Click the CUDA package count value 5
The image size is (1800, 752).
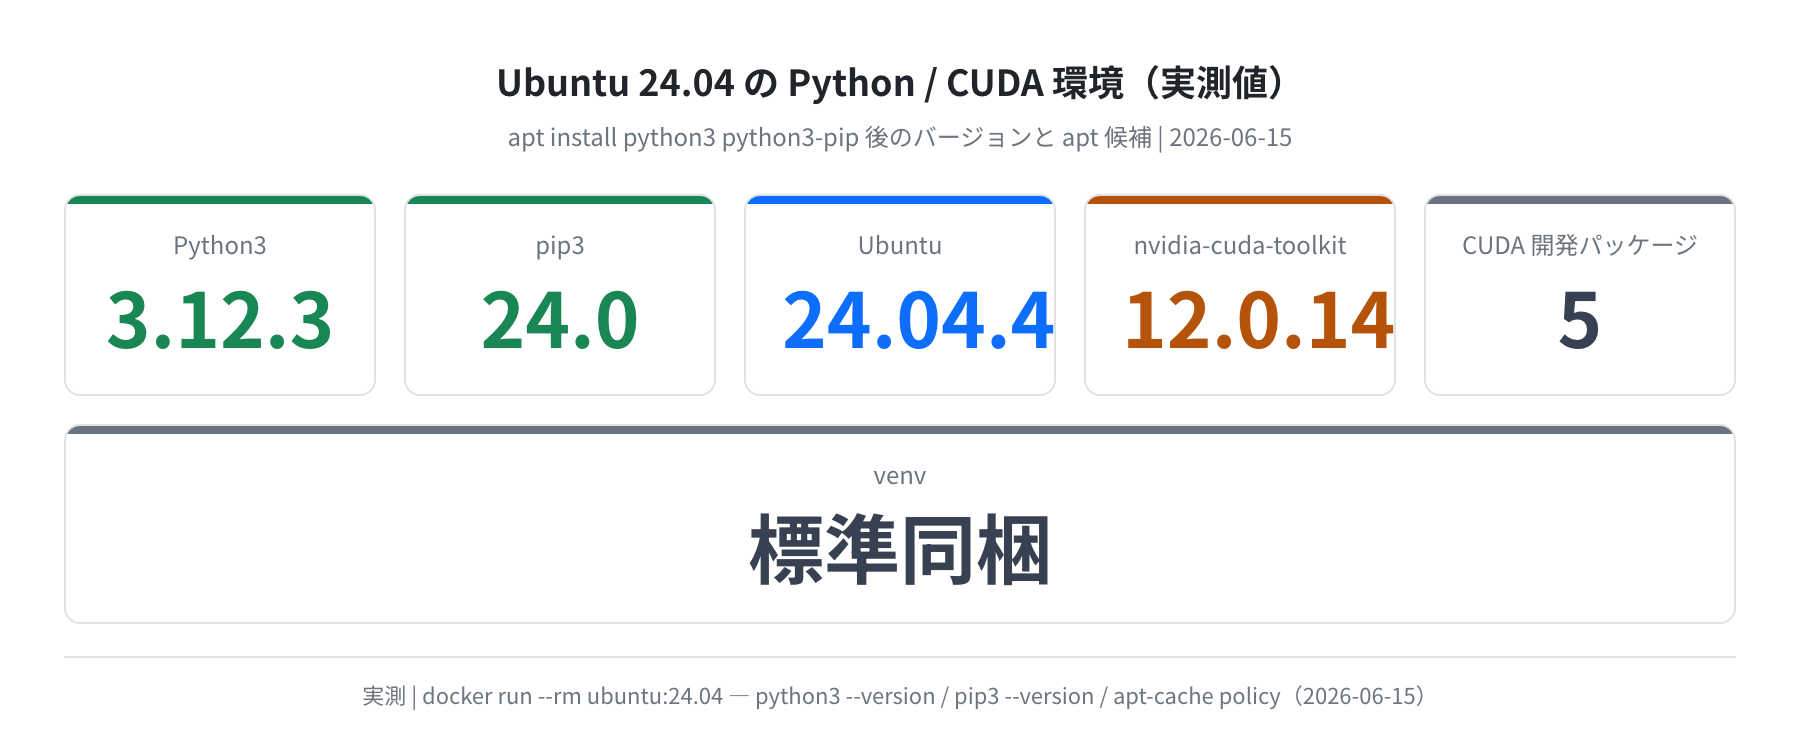pos(1580,320)
